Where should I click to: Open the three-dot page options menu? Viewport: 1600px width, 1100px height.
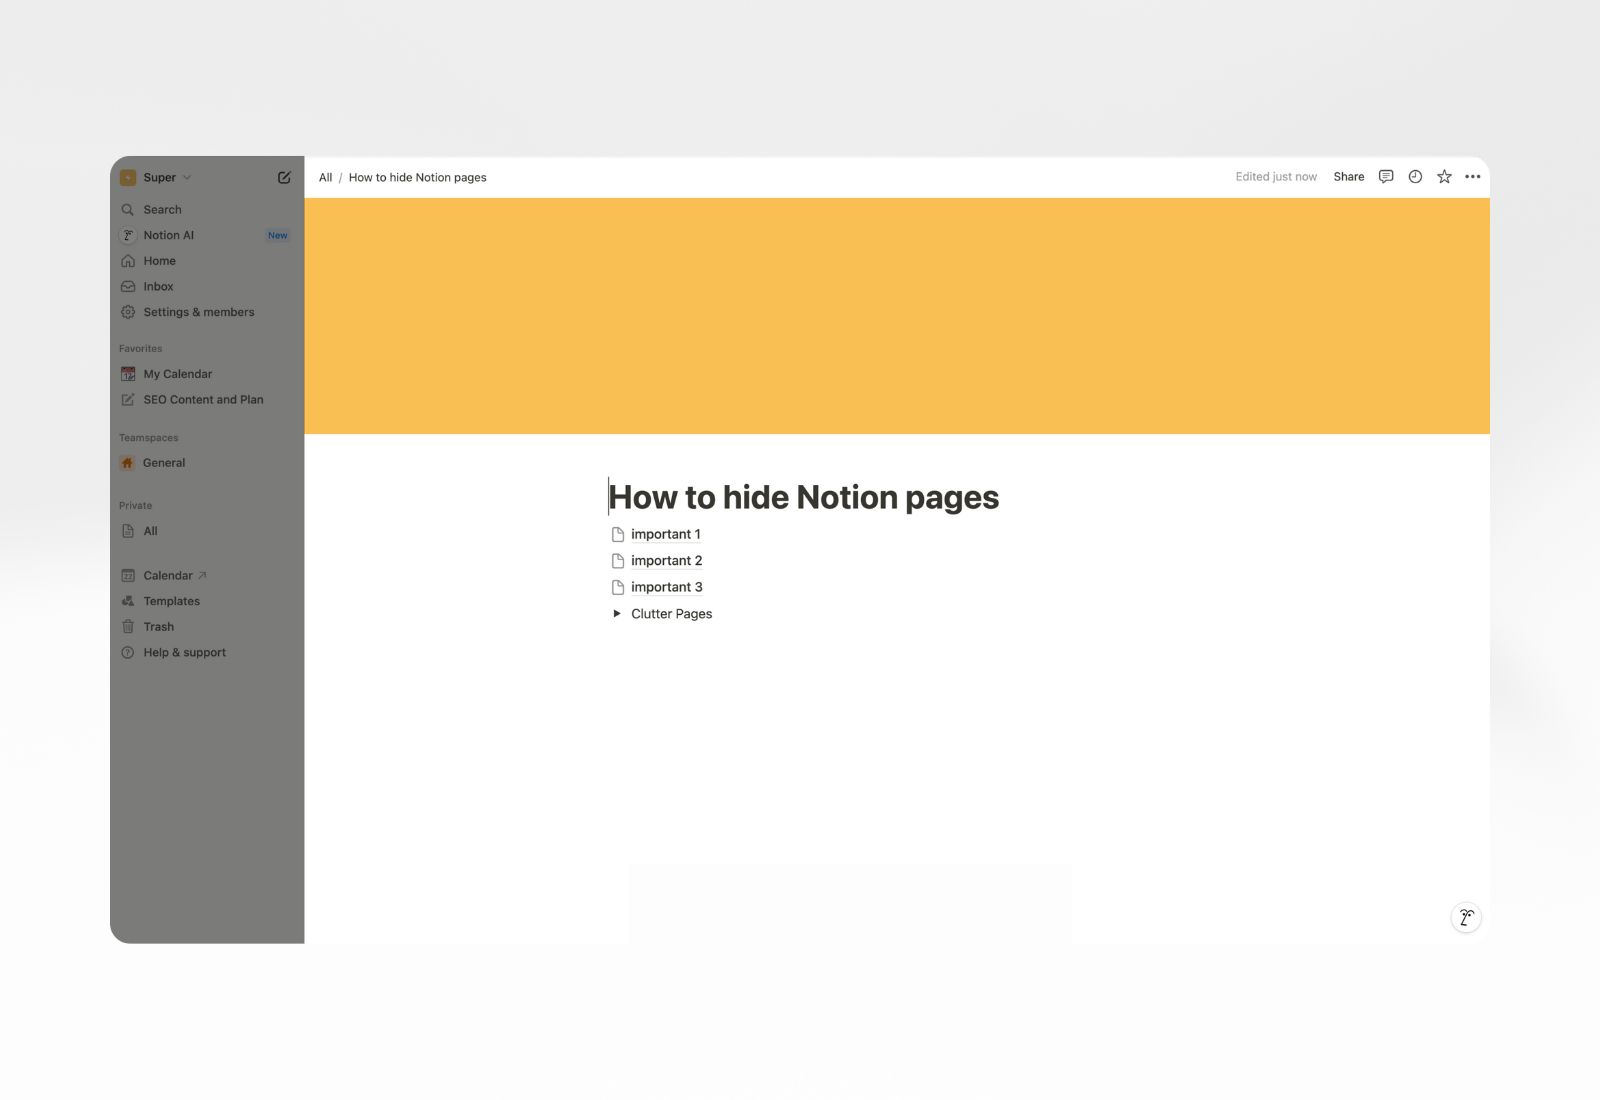tap(1472, 177)
